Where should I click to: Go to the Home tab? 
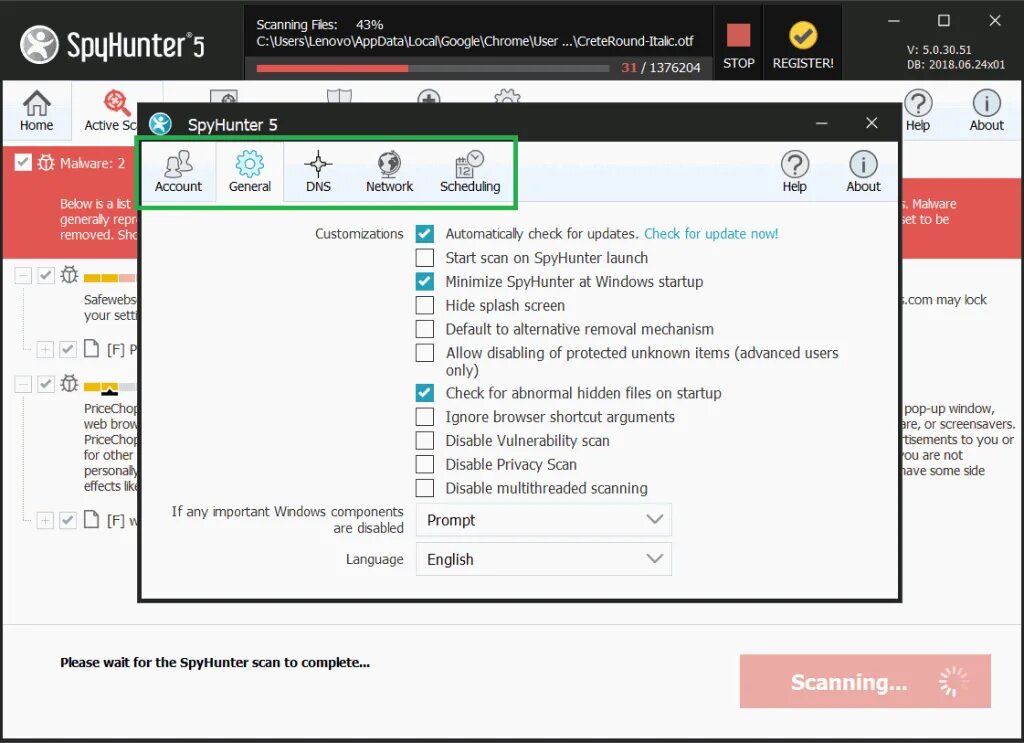coord(37,110)
